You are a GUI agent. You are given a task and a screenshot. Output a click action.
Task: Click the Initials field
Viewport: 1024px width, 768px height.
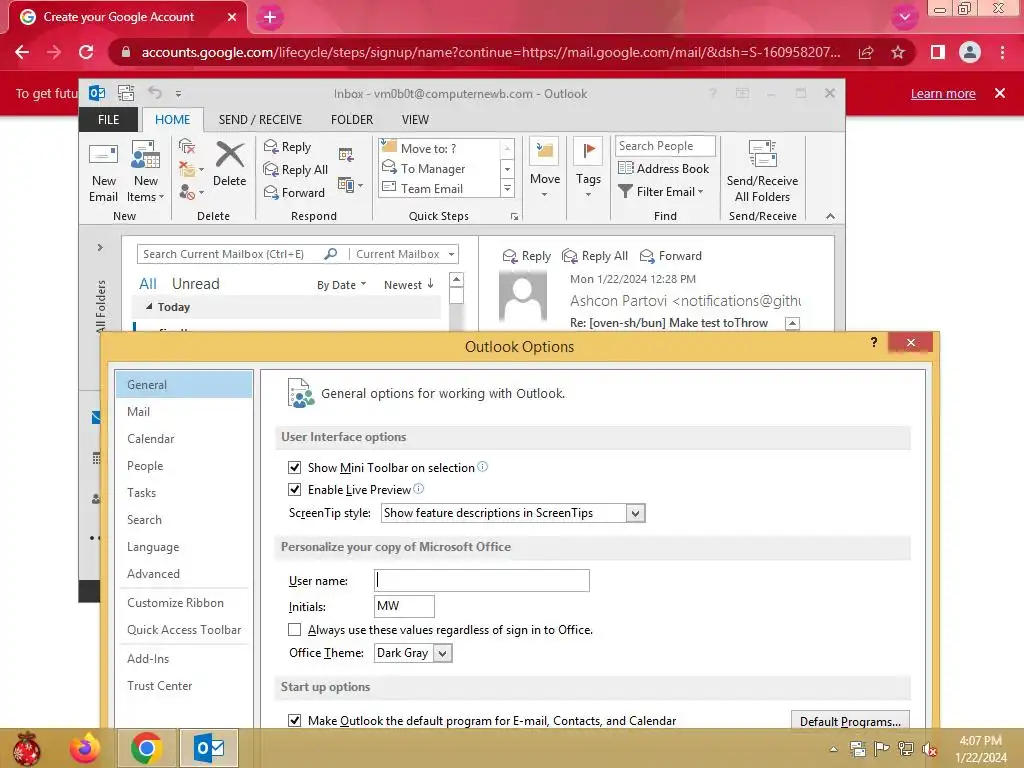click(404, 606)
